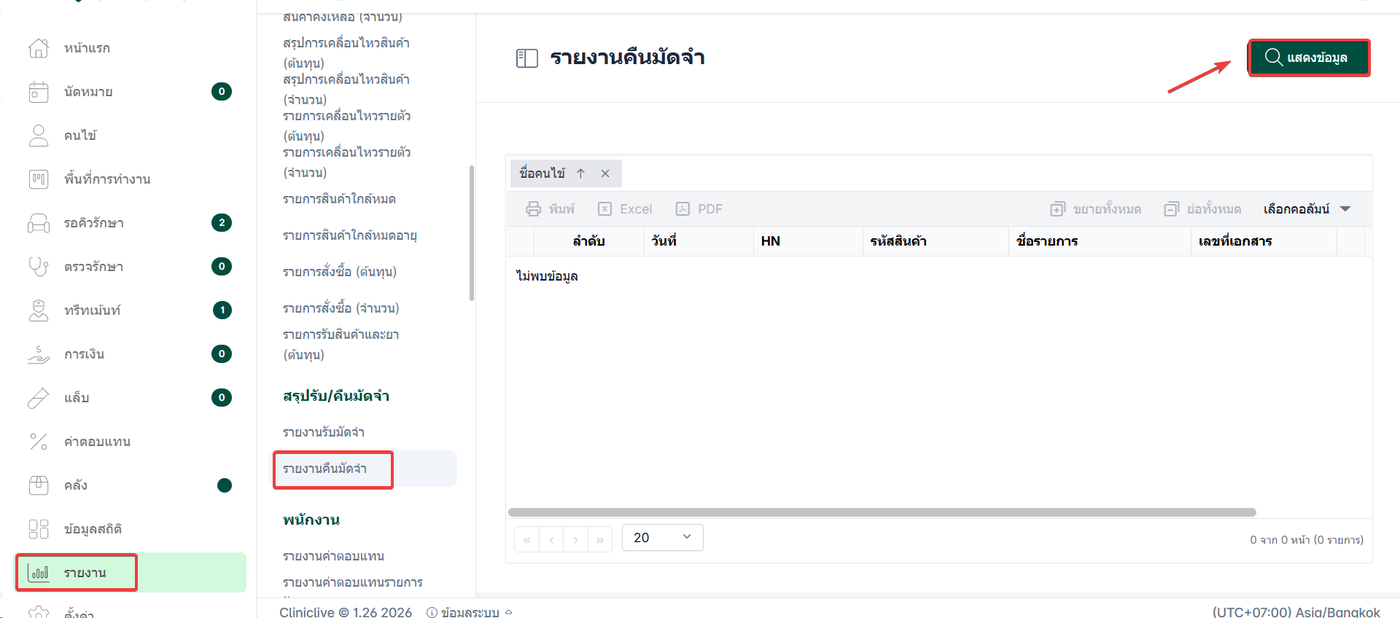Click the report book icon beside title
The width and height of the screenshot is (1400, 618).
527,58
